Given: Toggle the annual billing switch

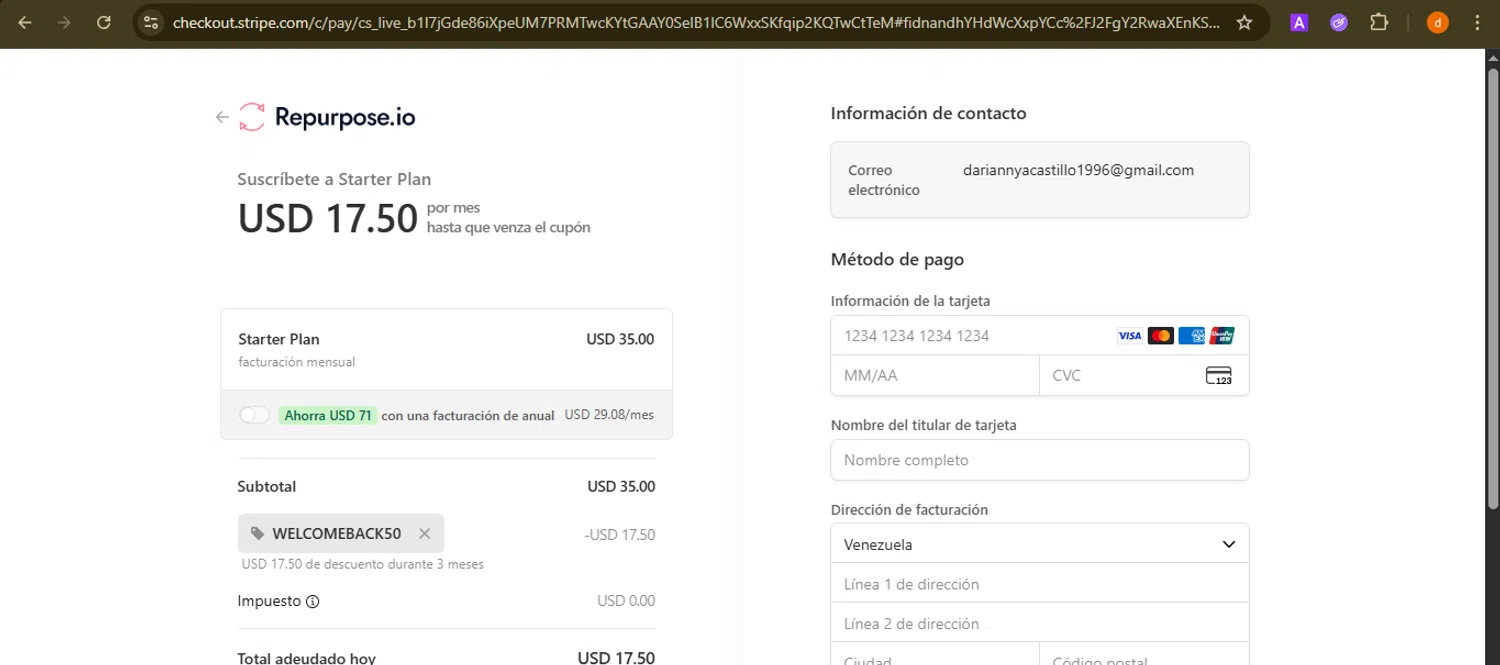Looking at the screenshot, I should click(254, 415).
